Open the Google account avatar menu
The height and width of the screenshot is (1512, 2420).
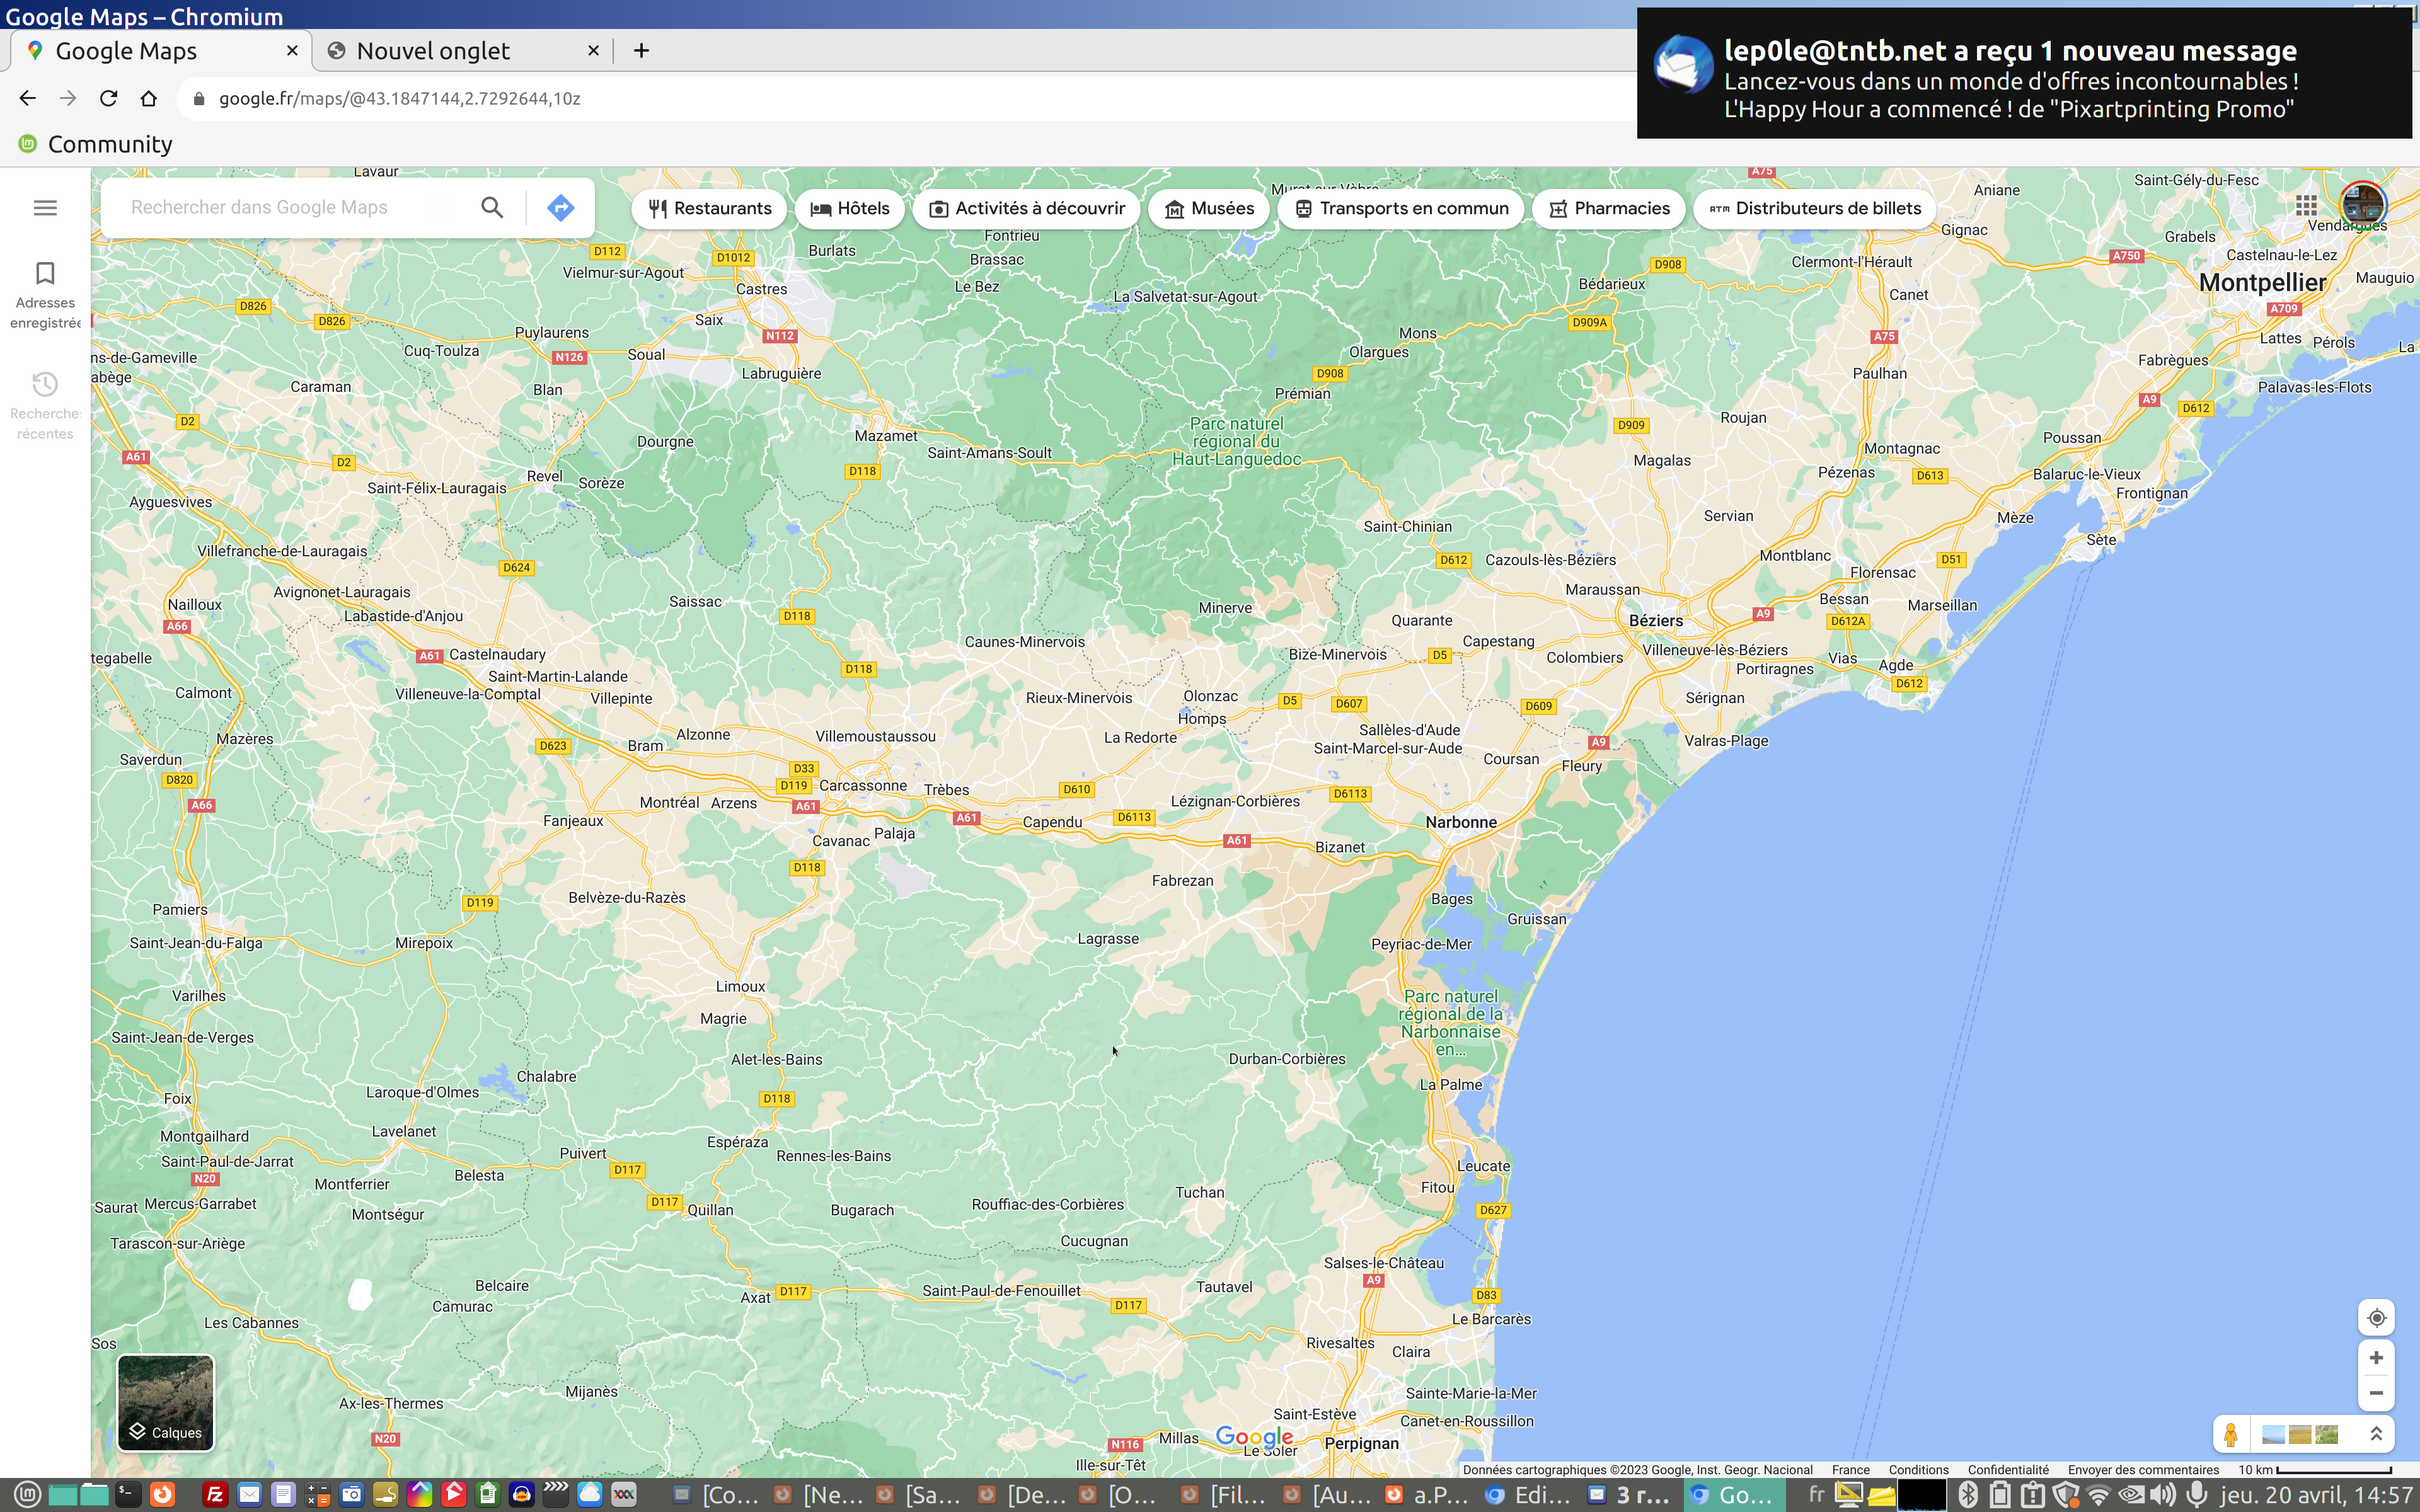pyautogui.click(x=2363, y=204)
